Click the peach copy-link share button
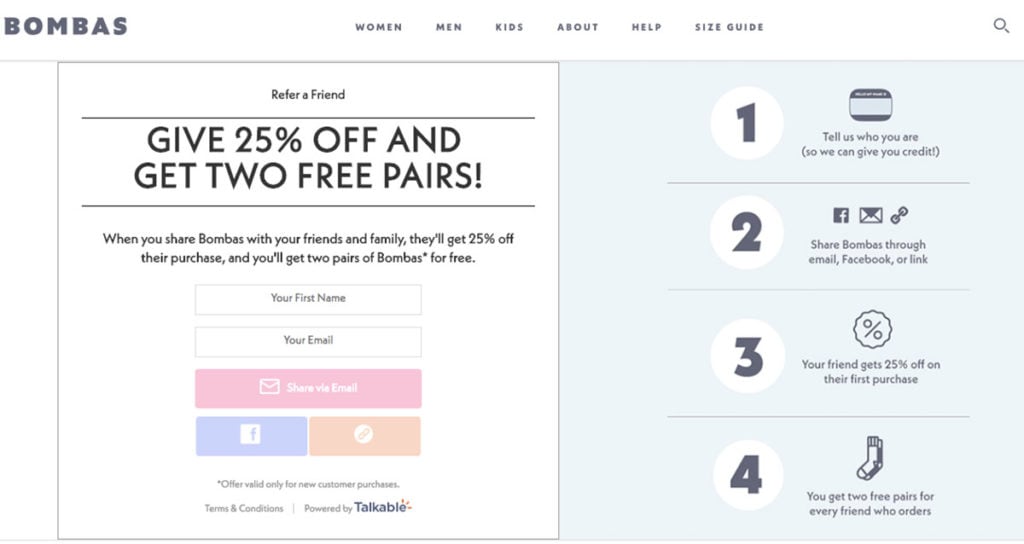Screen dimensions: 1024x544 pyautogui.click(x=365, y=436)
